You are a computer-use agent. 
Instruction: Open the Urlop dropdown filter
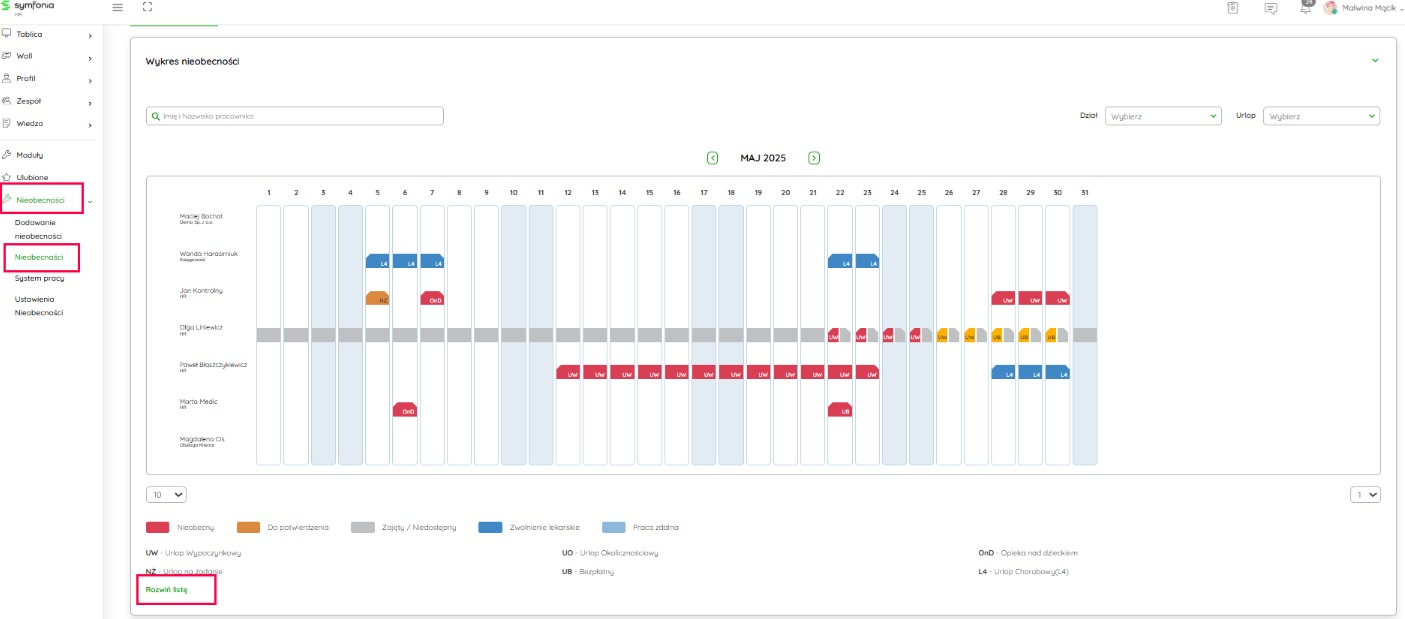1321,116
